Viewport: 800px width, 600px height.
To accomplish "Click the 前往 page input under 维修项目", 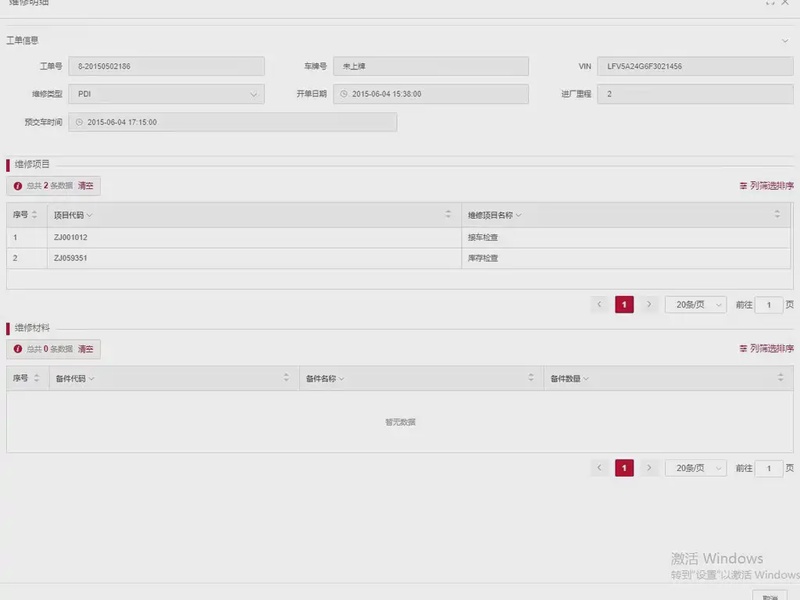I will (x=768, y=305).
